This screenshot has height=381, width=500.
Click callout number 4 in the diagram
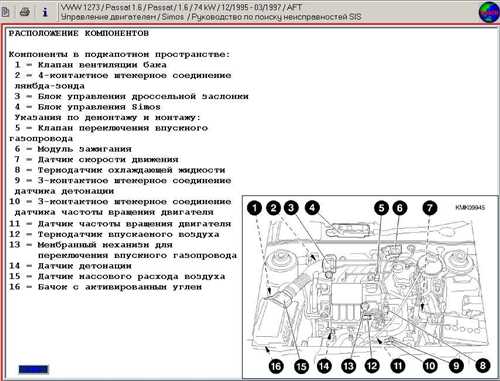coord(312,208)
